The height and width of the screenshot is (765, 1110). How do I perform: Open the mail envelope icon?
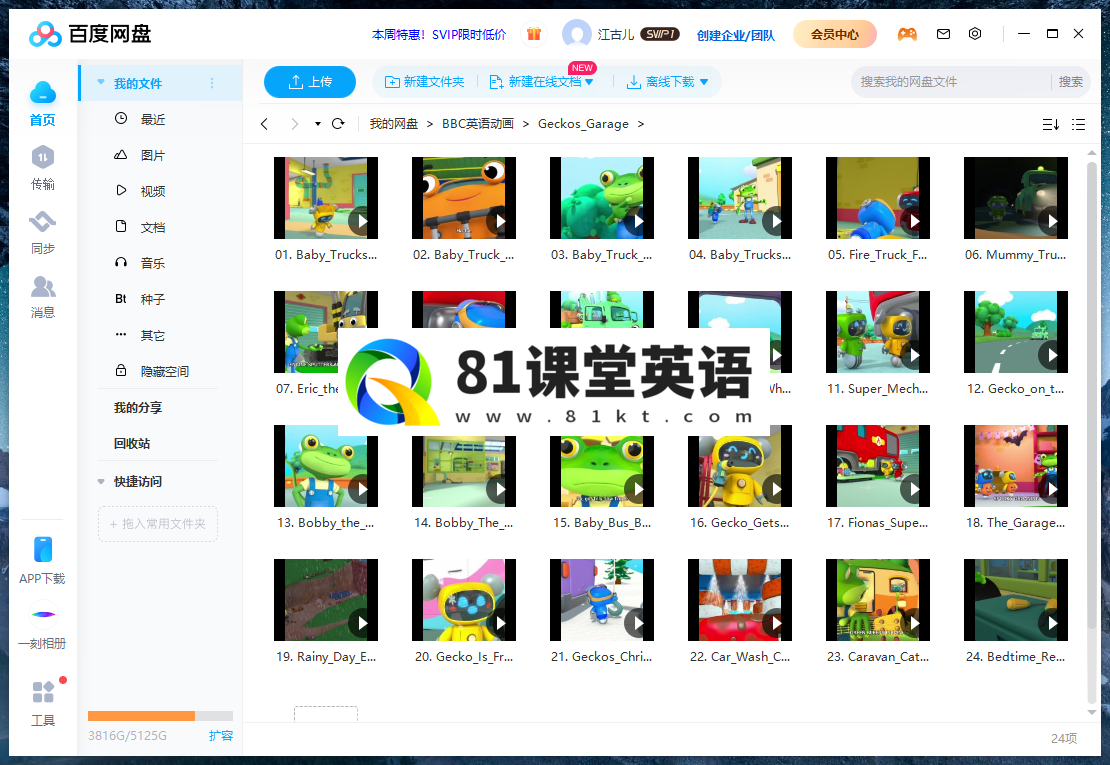[x=943, y=33]
